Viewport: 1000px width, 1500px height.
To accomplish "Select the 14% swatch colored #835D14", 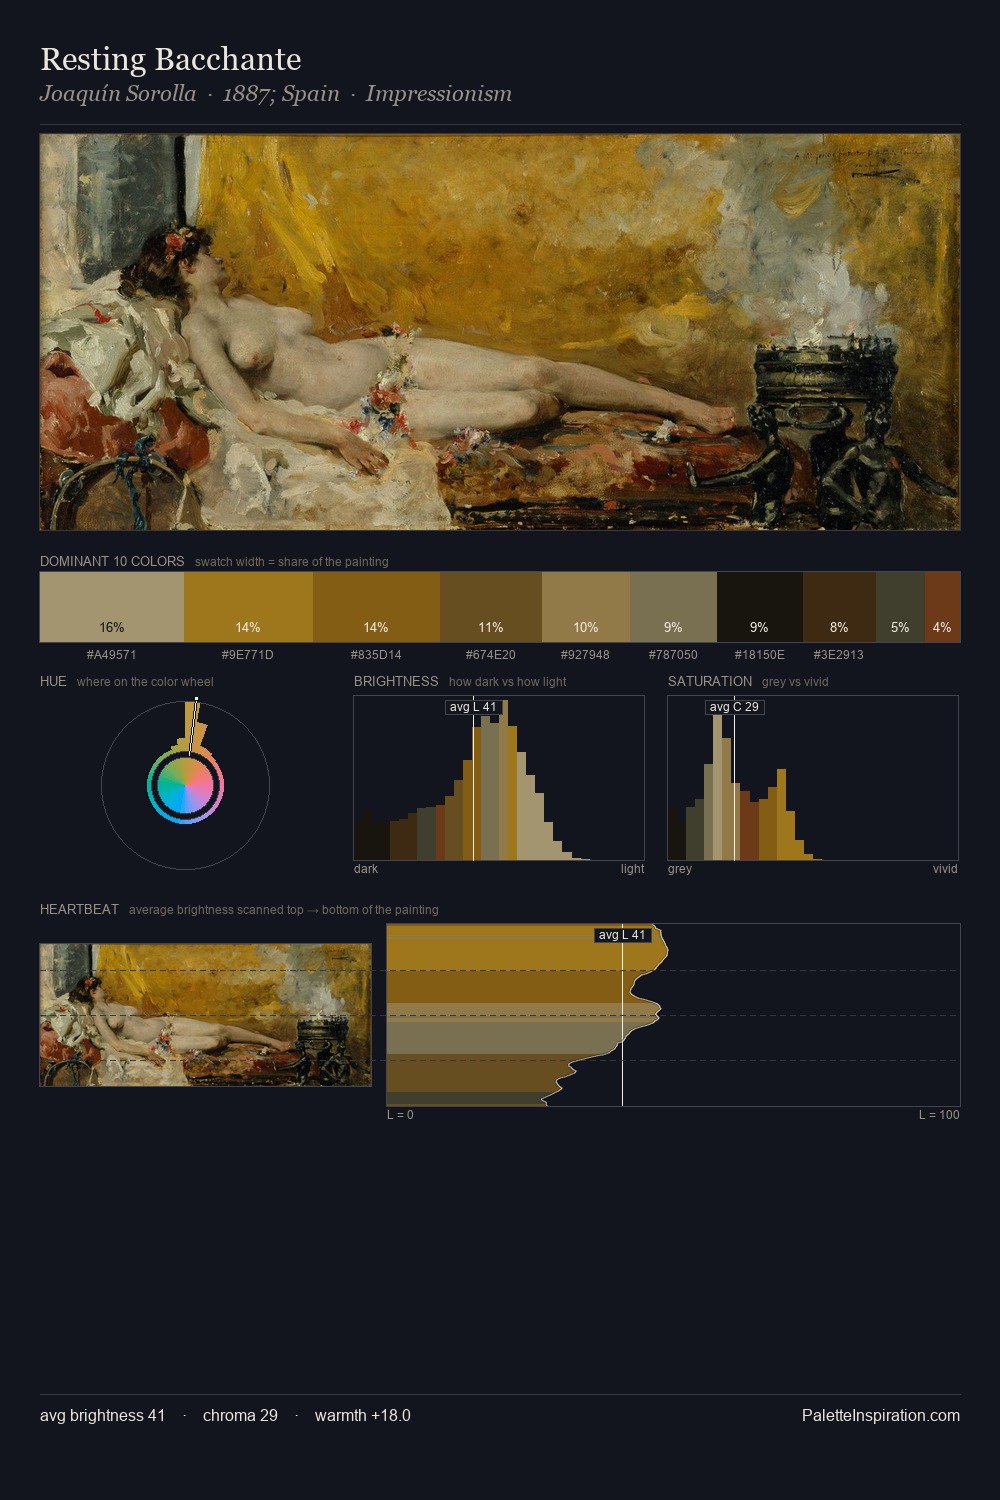I will (x=376, y=607).
